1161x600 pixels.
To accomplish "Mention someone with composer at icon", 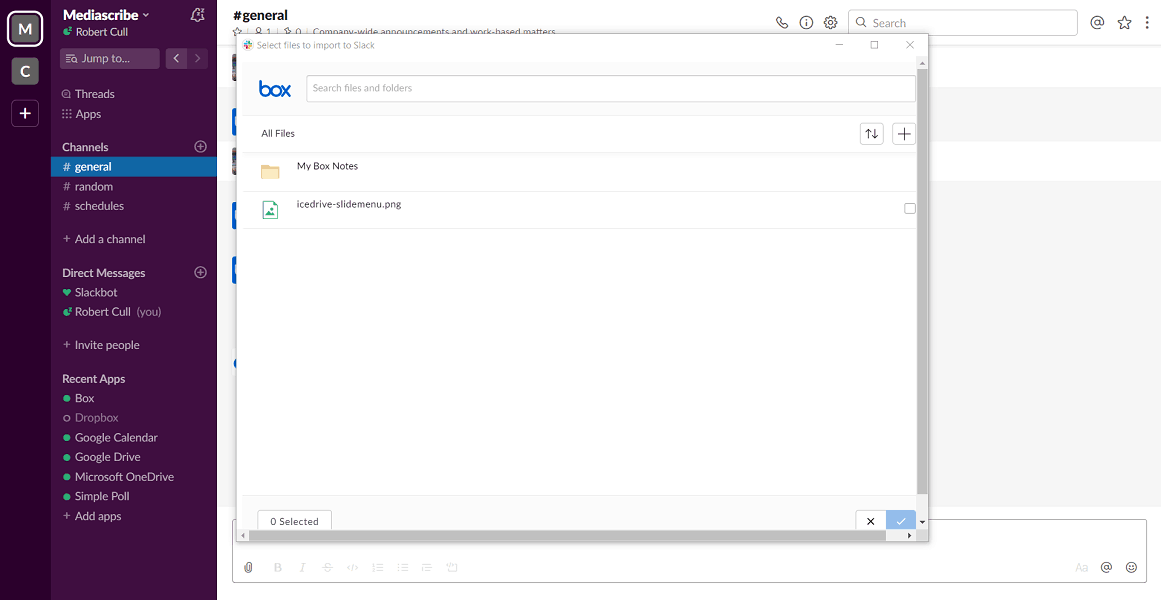I will (1106, 567).
